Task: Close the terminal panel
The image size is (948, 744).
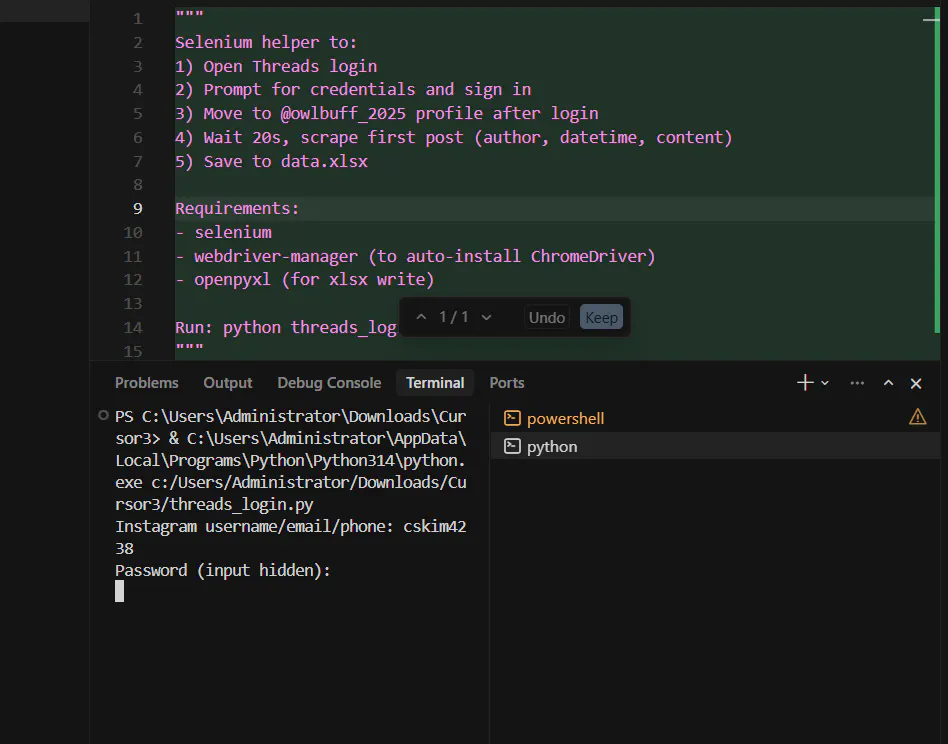Action: point(916,383)
